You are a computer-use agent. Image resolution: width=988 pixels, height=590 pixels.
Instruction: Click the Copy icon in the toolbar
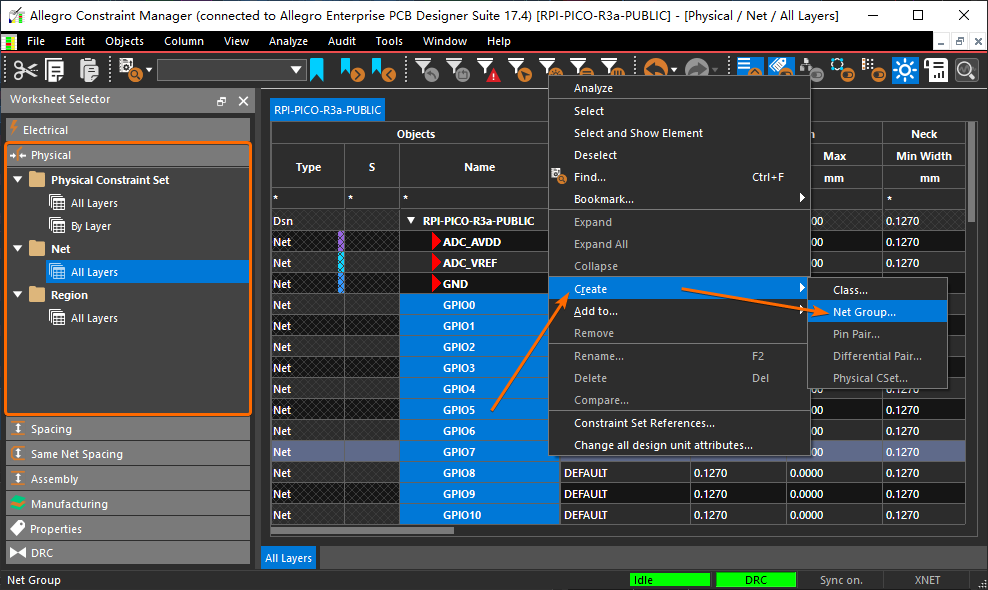point(55,70)
